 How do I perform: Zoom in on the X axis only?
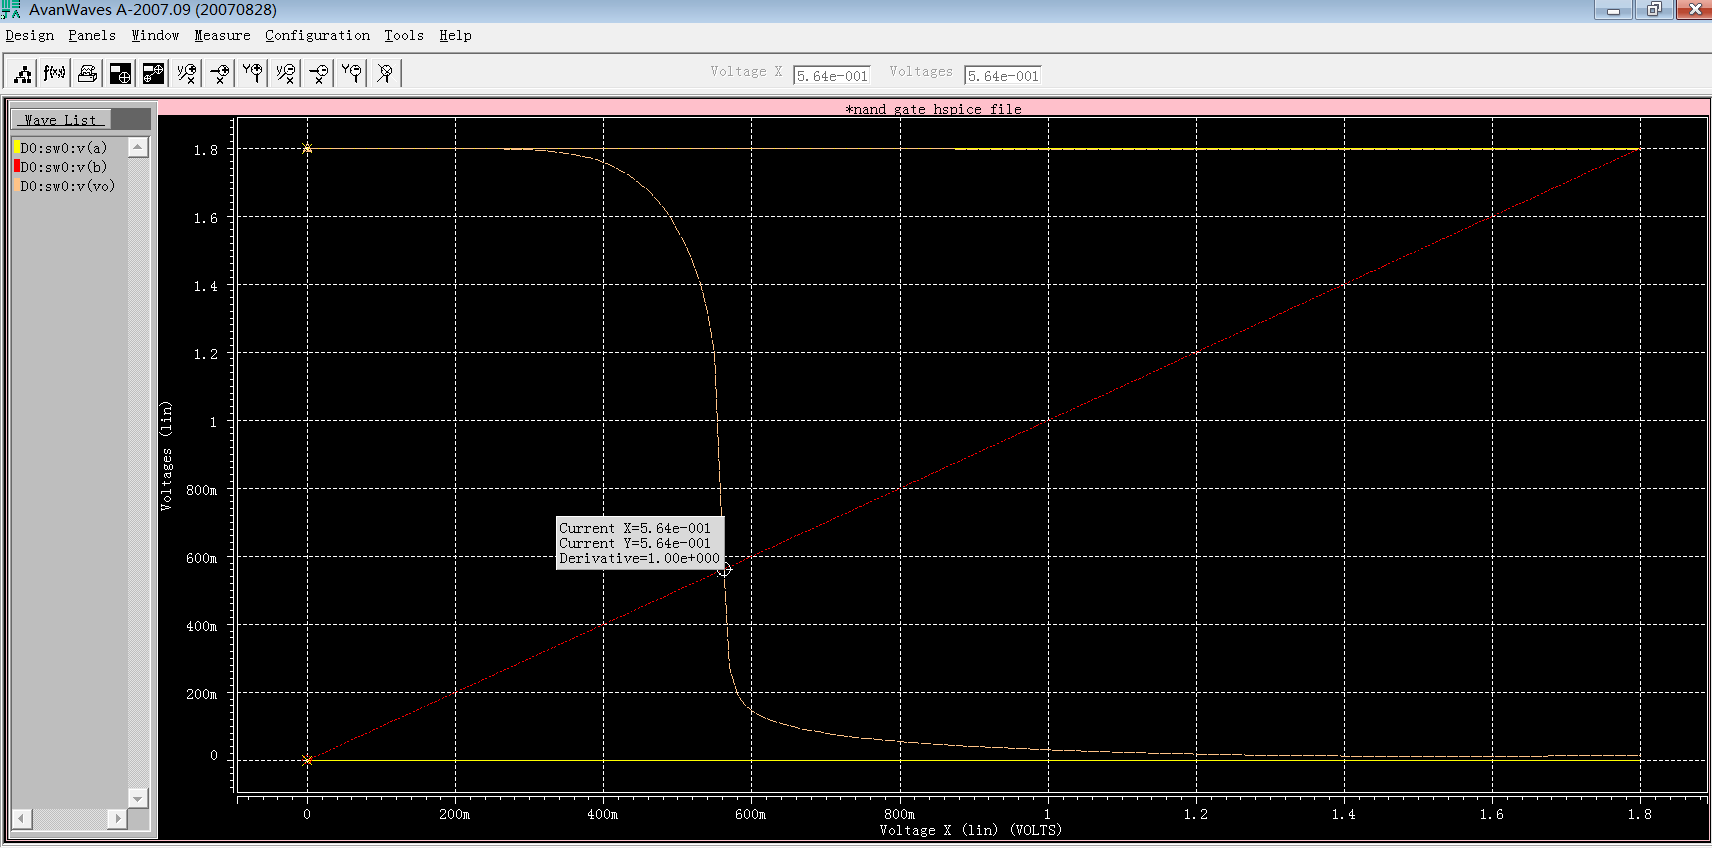click(220, 73)
